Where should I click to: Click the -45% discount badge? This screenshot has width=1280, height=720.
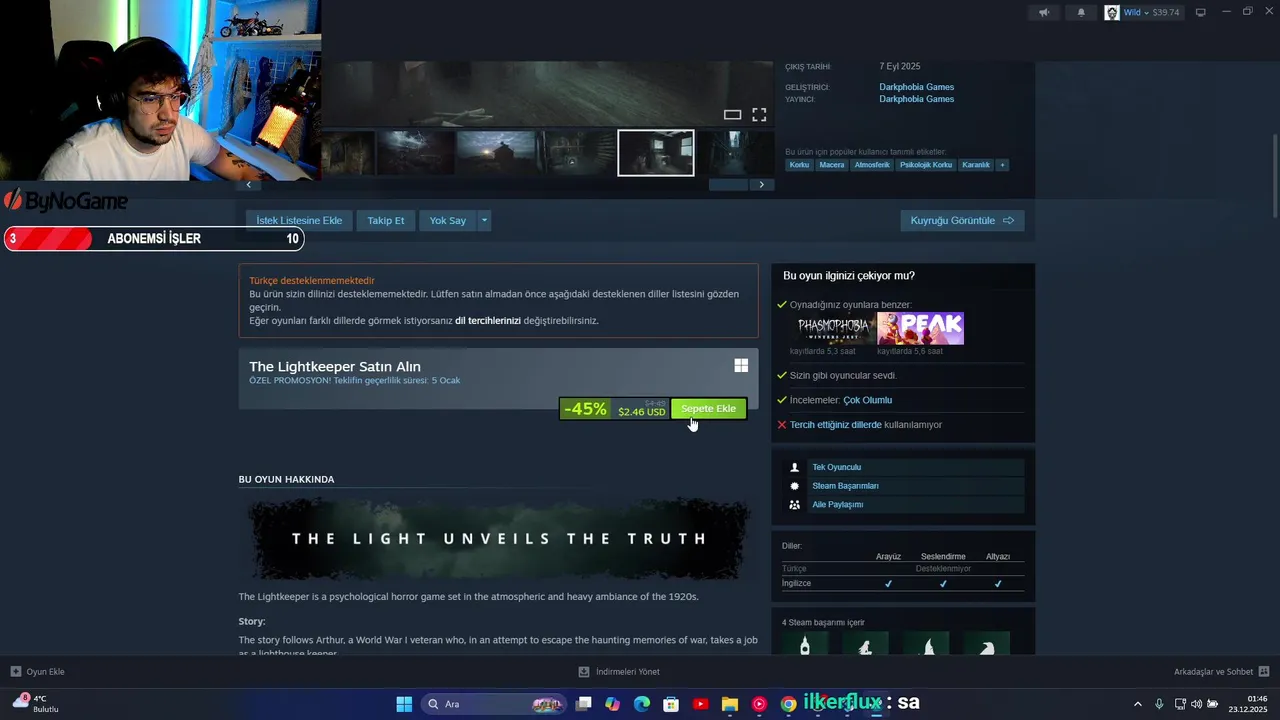coord(585,409)
